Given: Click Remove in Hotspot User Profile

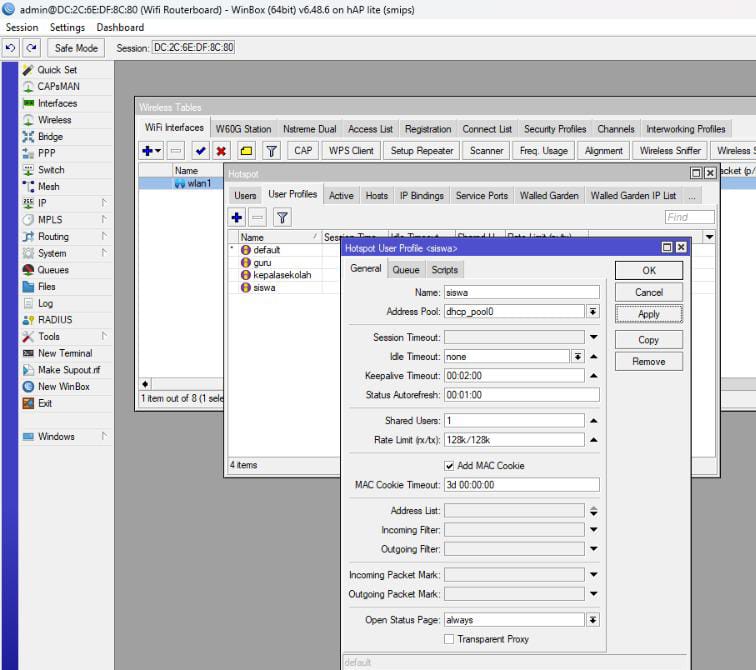Looking at the screenshot, I should click(x=648, y=362).
